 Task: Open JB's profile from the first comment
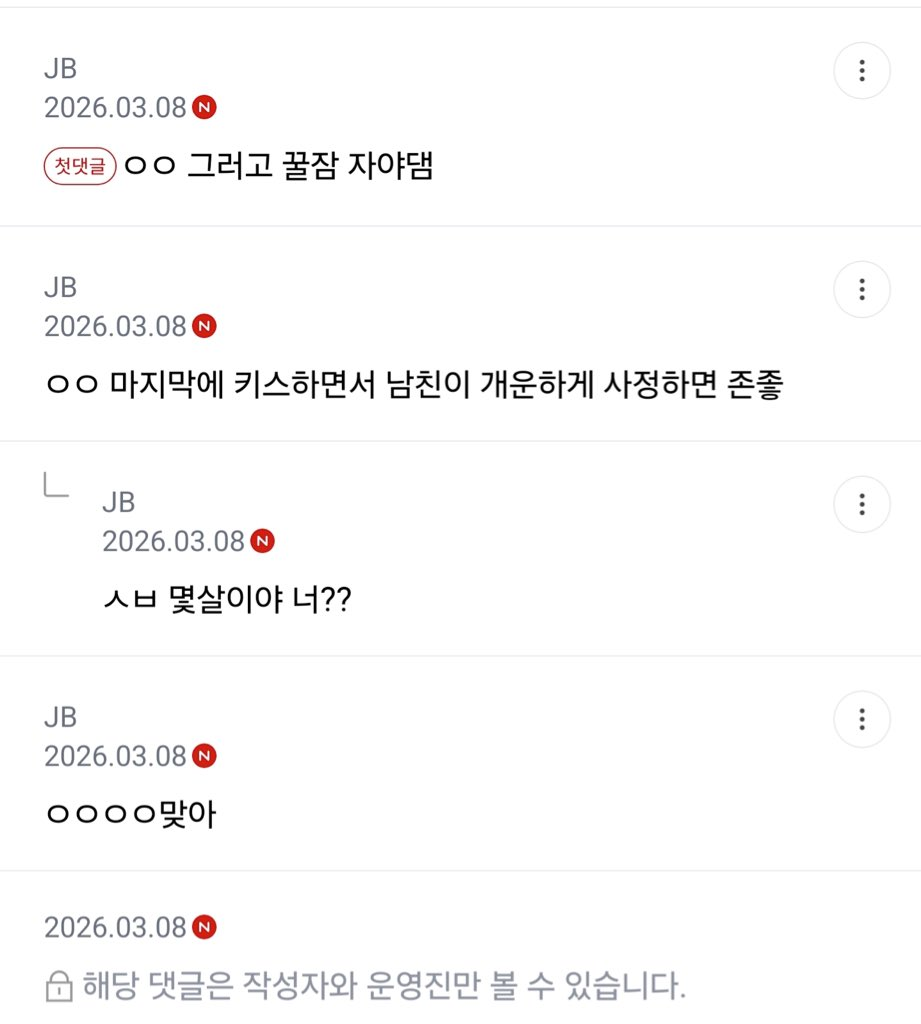click(60, 69)
